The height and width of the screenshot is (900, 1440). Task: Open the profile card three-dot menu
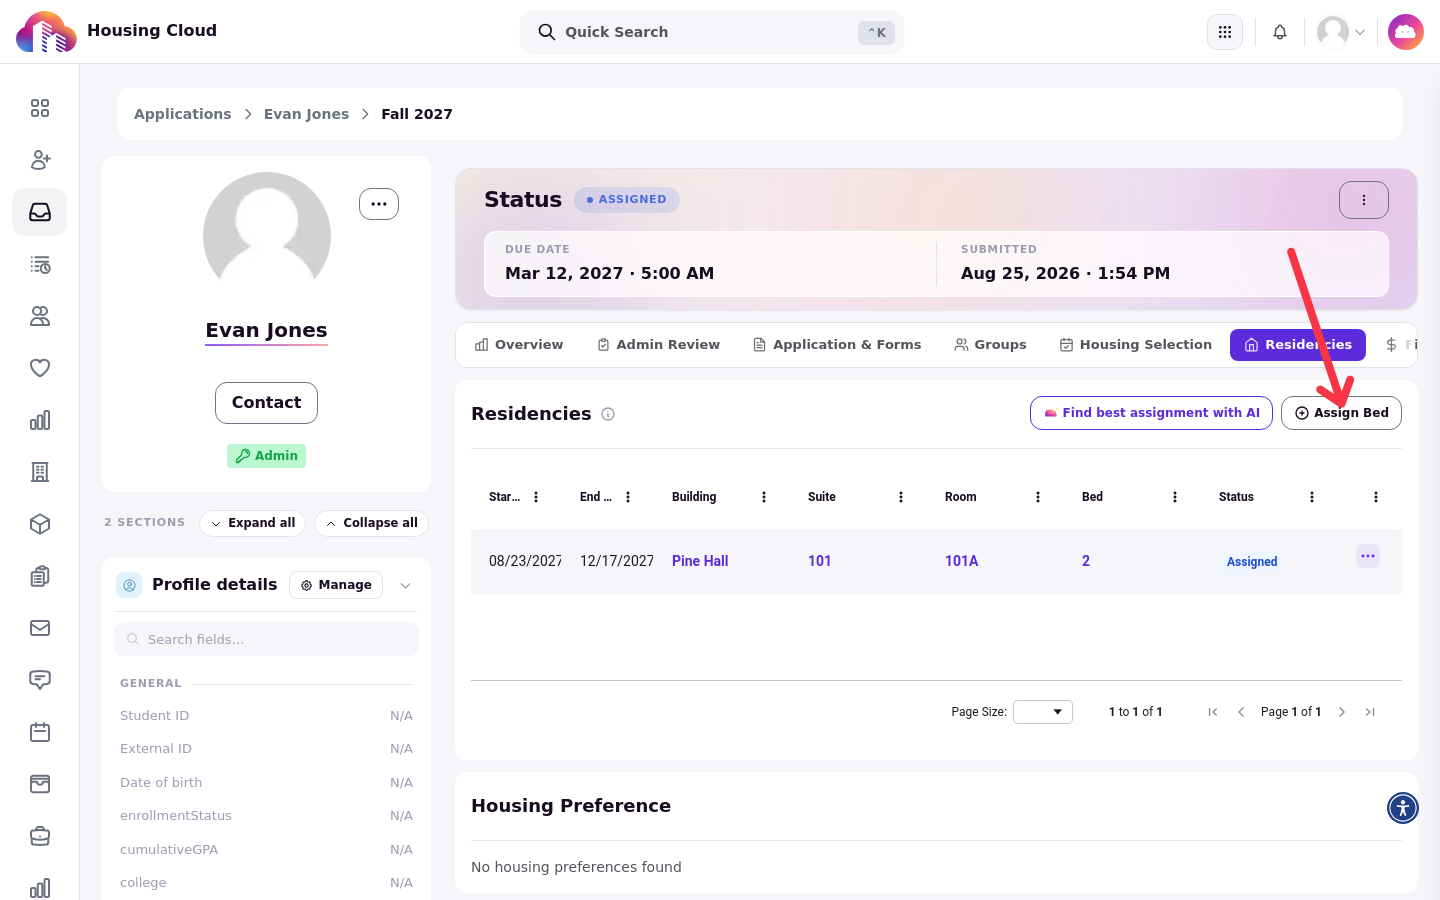pos(379,204)
